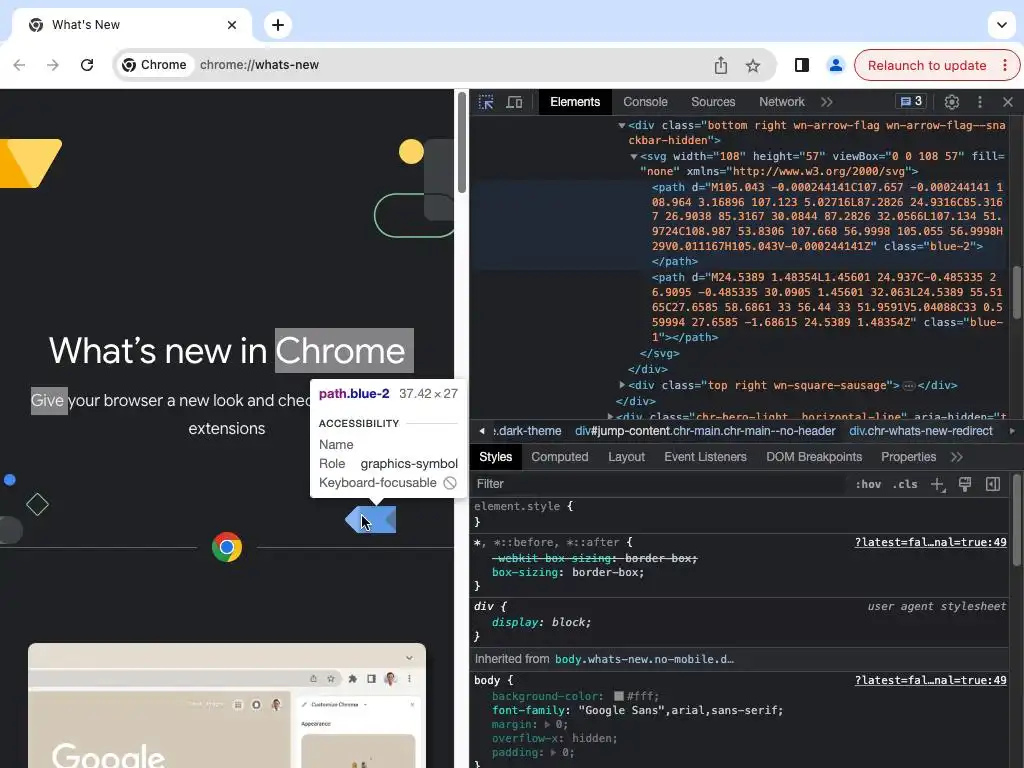Viewport: 1024px width, 768px height.
Task: Close the What's New tab
Action: 232,25
